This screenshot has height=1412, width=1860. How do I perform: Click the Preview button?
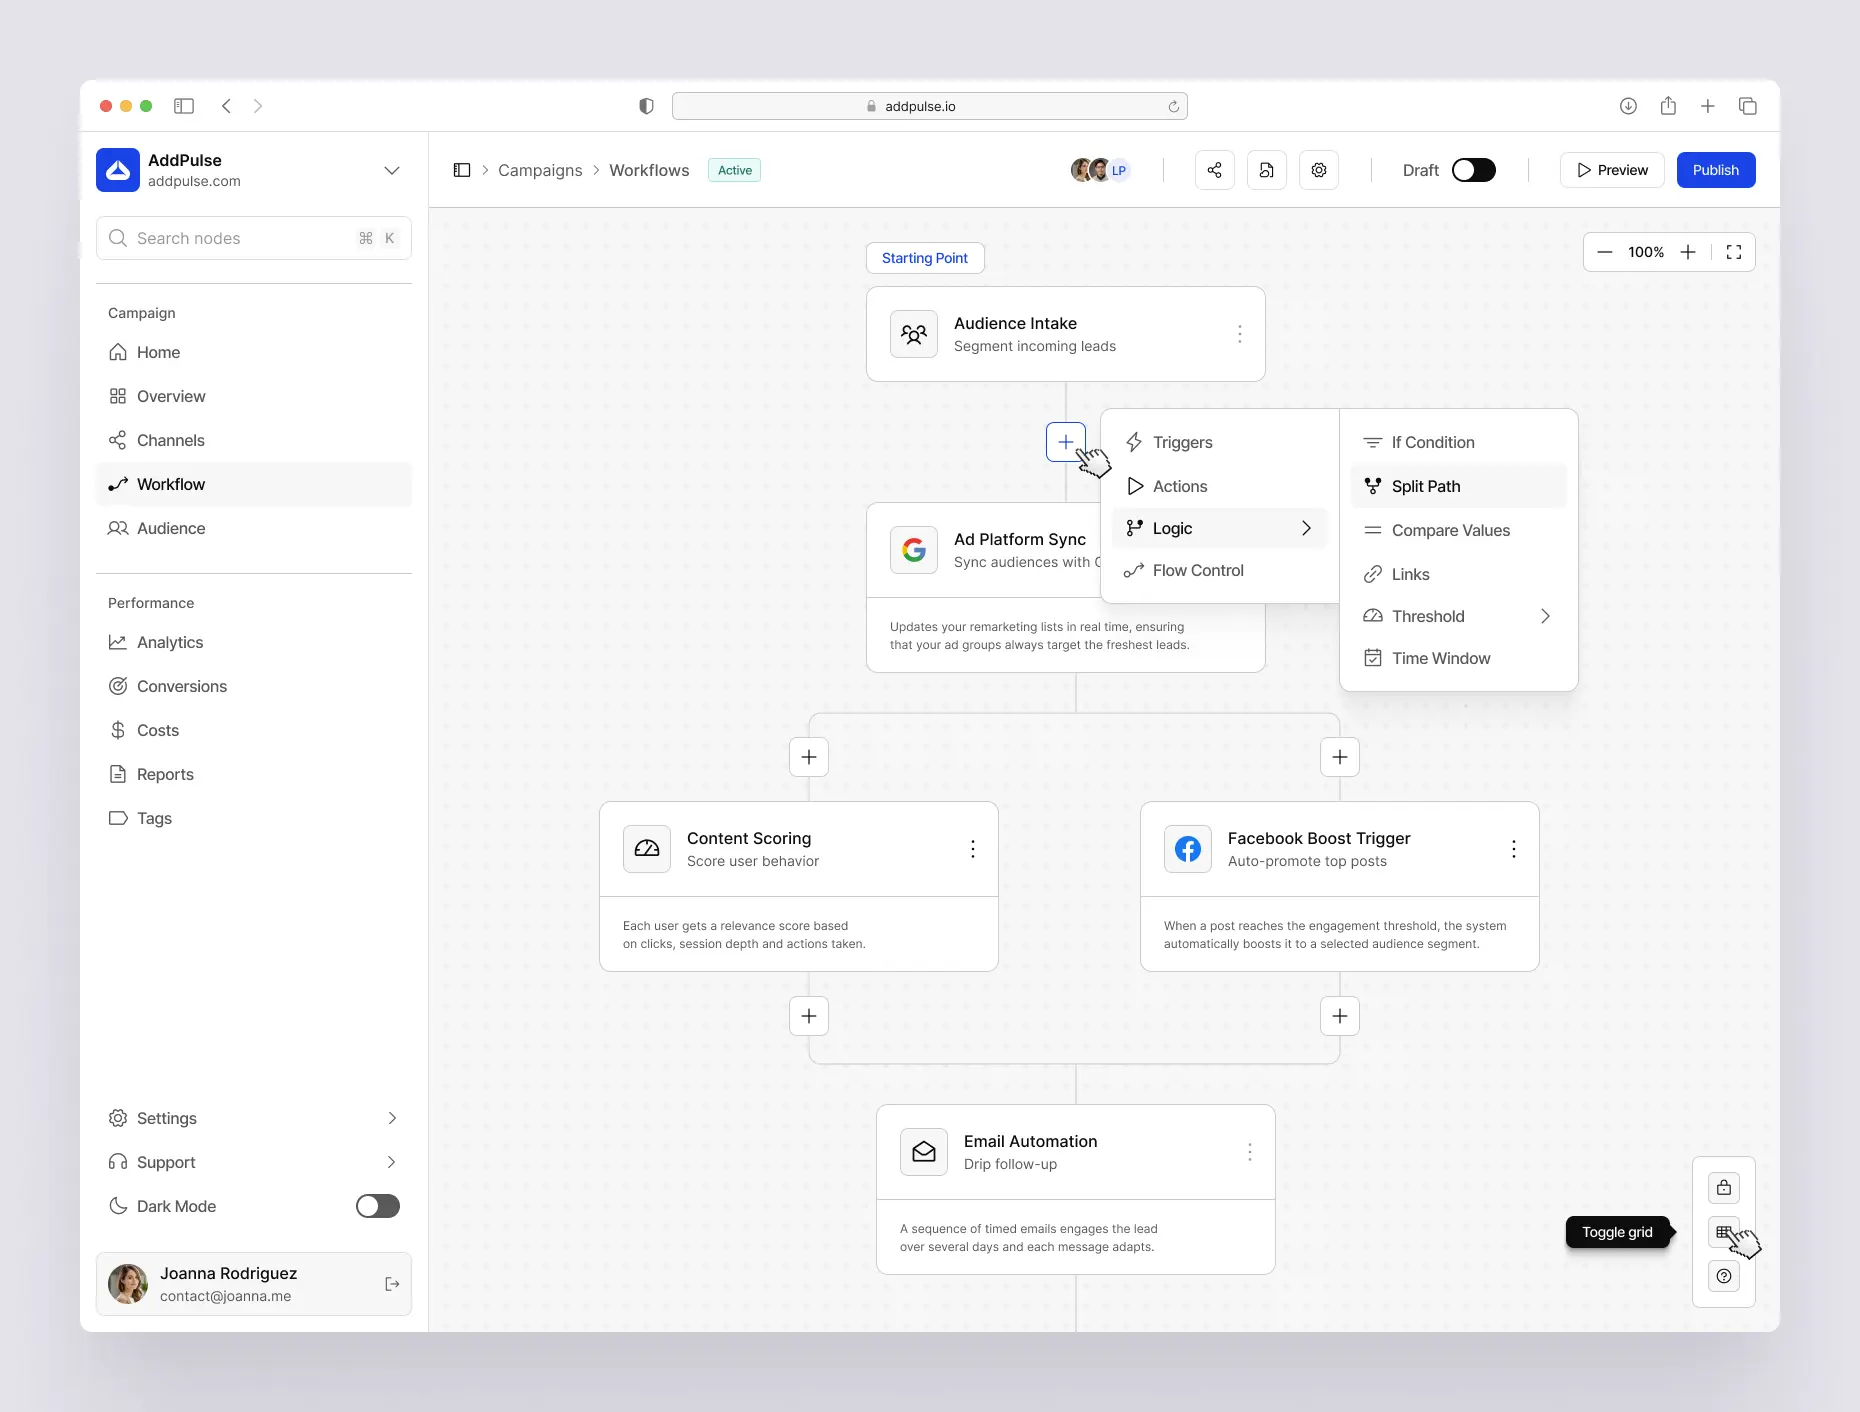click(x=1612, y=170)
